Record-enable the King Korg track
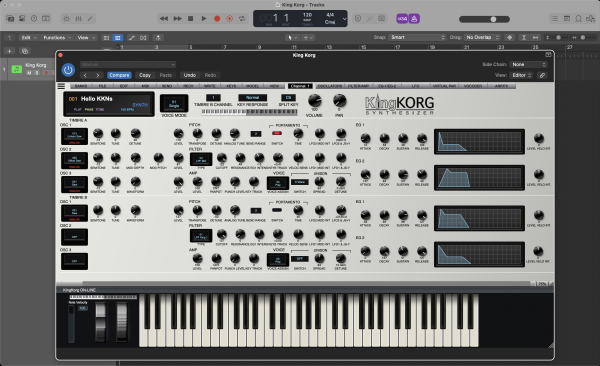 point(46,73)
